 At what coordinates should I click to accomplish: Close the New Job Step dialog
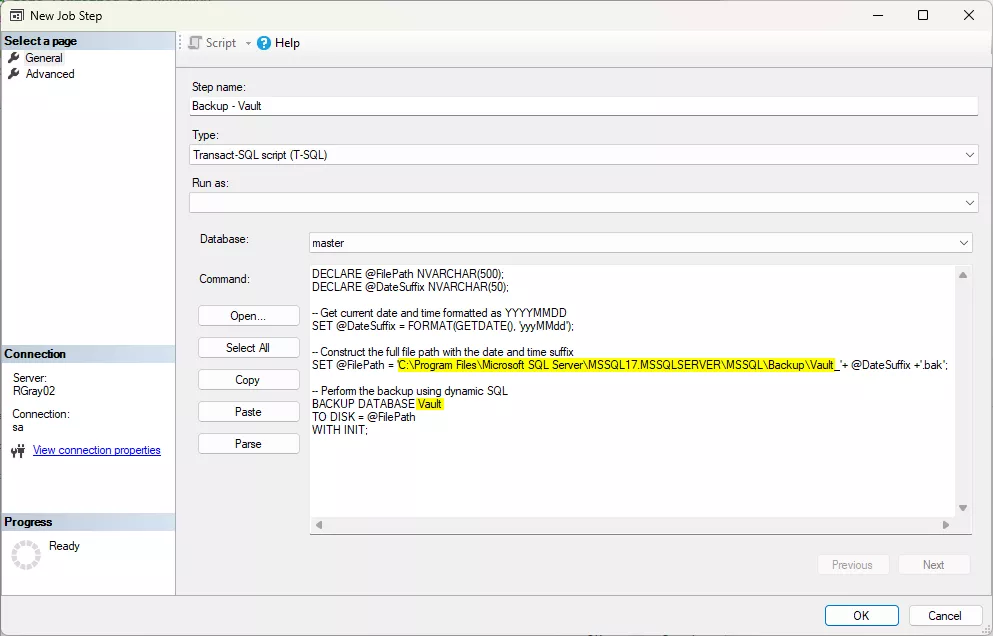pyautogui.click(x=969, y=15)
